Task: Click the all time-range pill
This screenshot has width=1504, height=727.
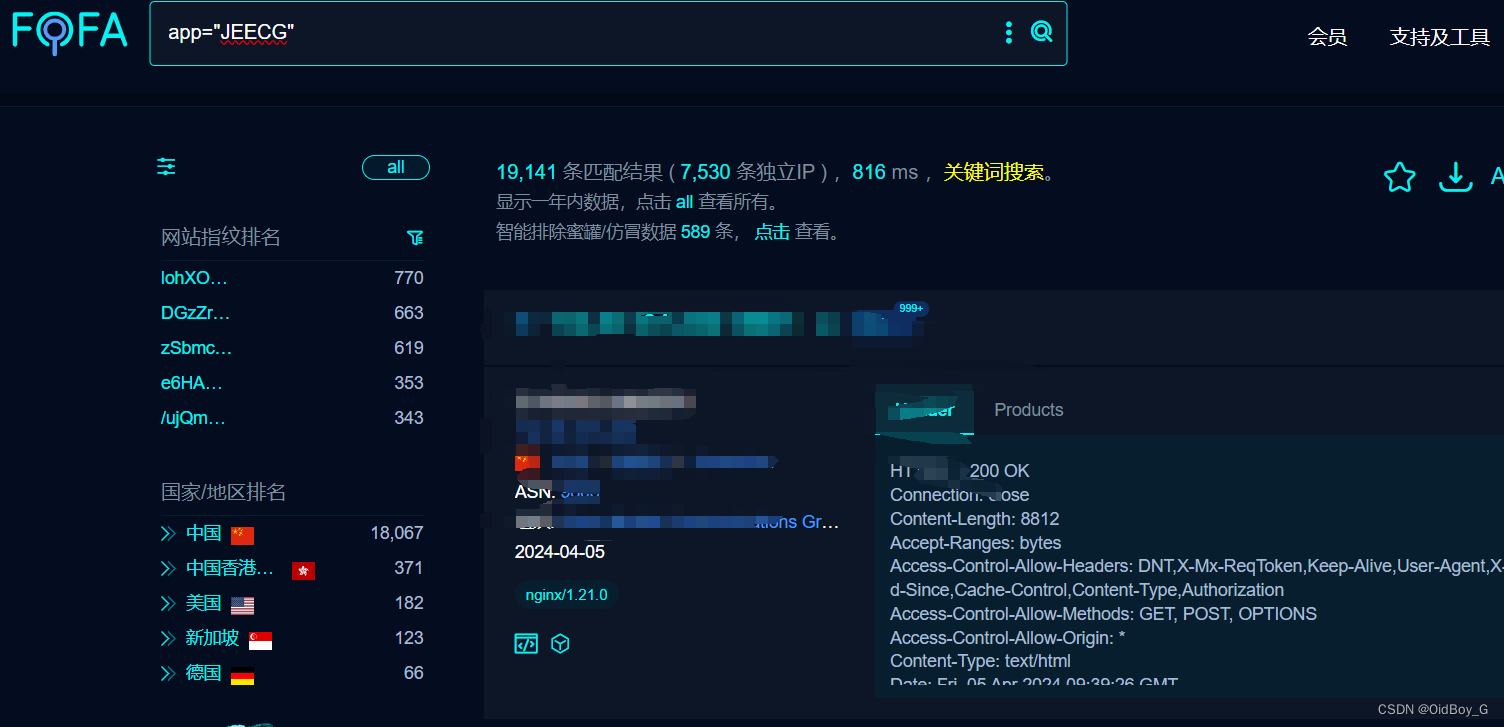Action: [x=396, y=167]
